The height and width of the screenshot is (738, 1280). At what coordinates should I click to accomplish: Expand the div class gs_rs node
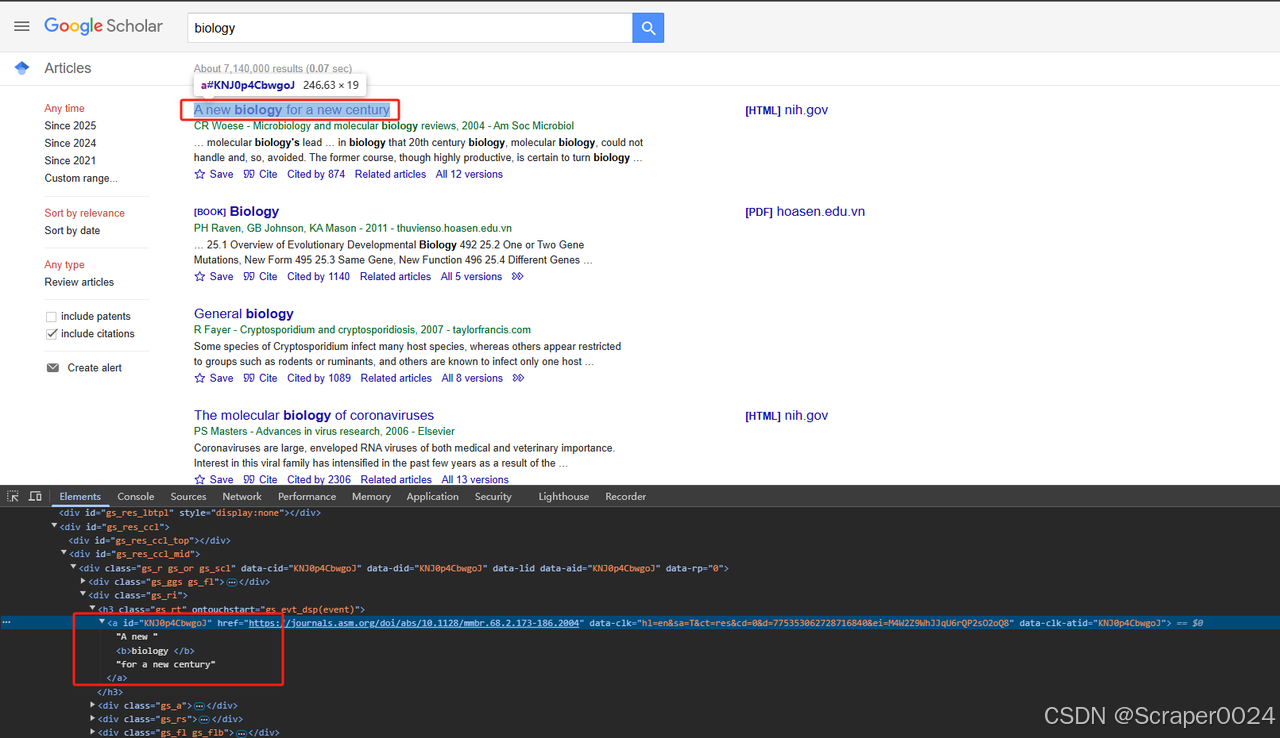93,719
